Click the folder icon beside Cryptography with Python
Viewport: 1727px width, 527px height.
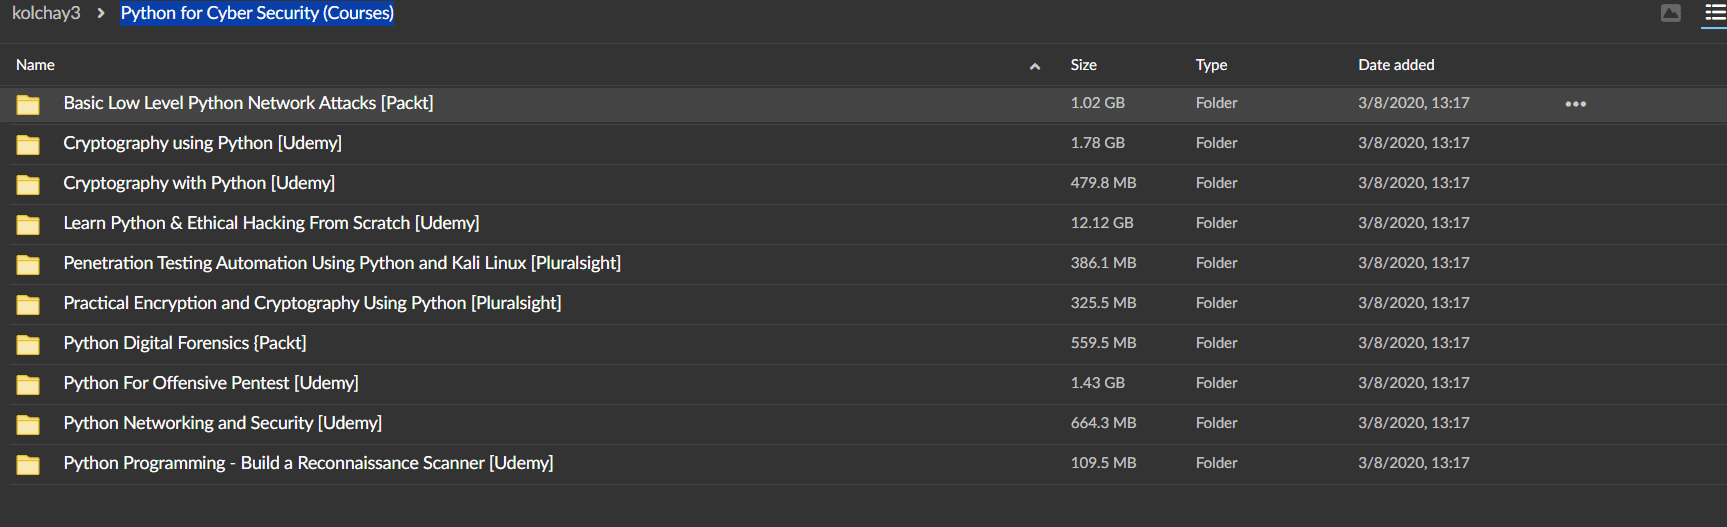[28, 184]
